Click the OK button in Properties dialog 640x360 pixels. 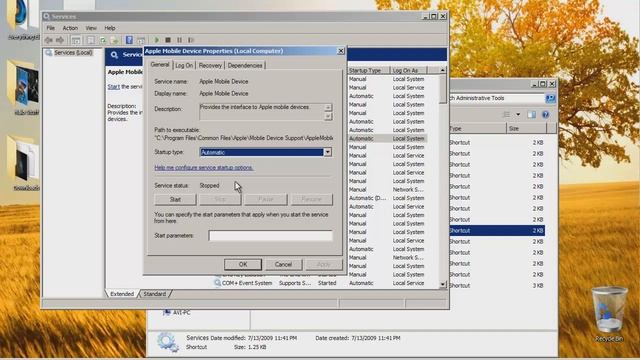243,264
